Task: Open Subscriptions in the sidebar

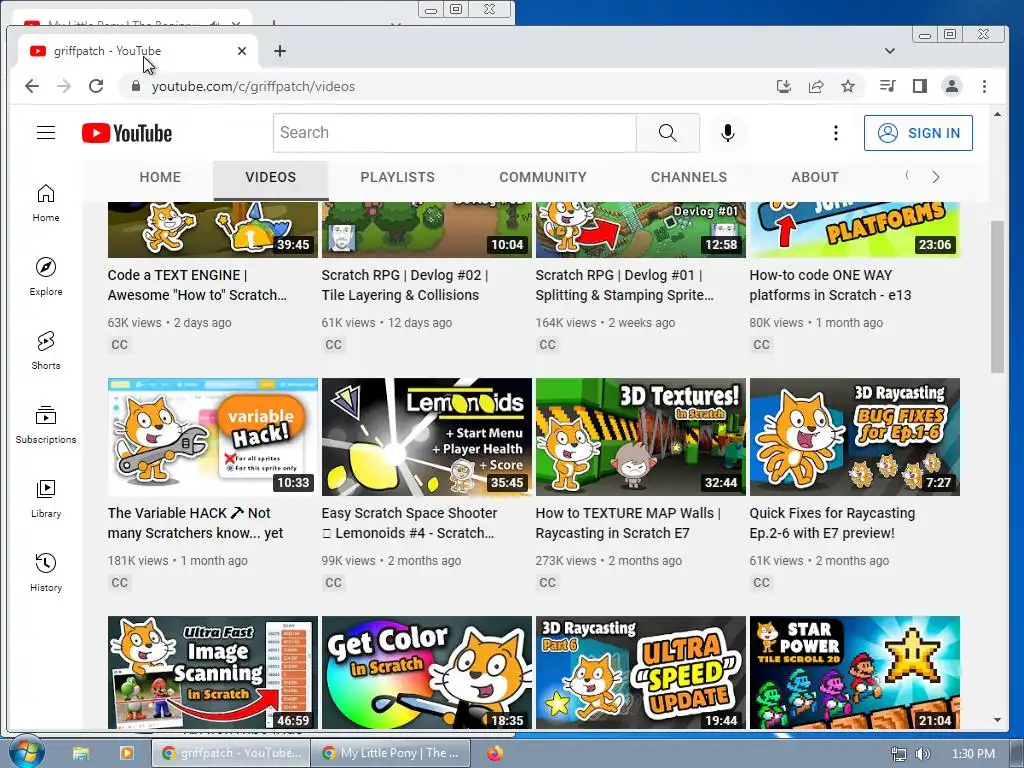Action: pyautogui.click(x=46, y=424)
